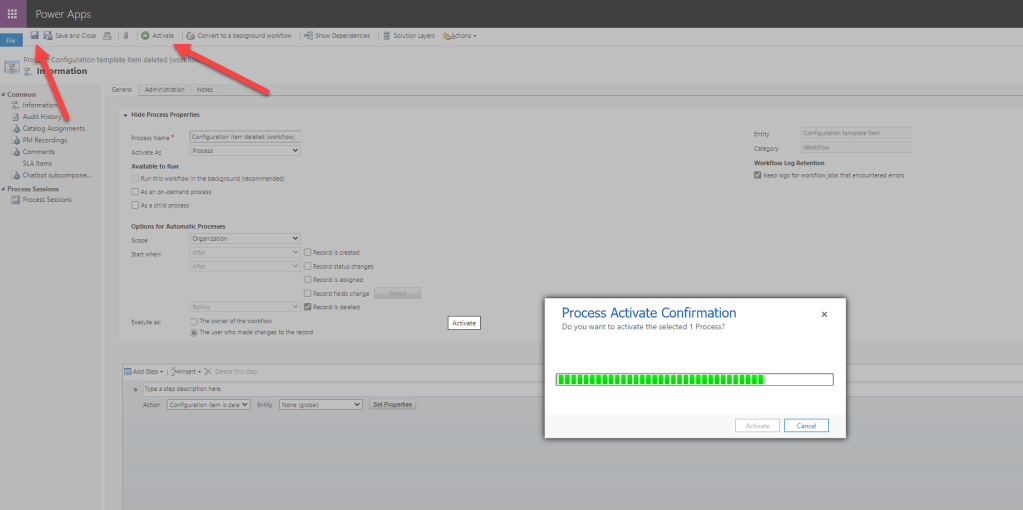Click the Set Properties button
Screen dimensions: 1023x510
click(x=392, y=404)
